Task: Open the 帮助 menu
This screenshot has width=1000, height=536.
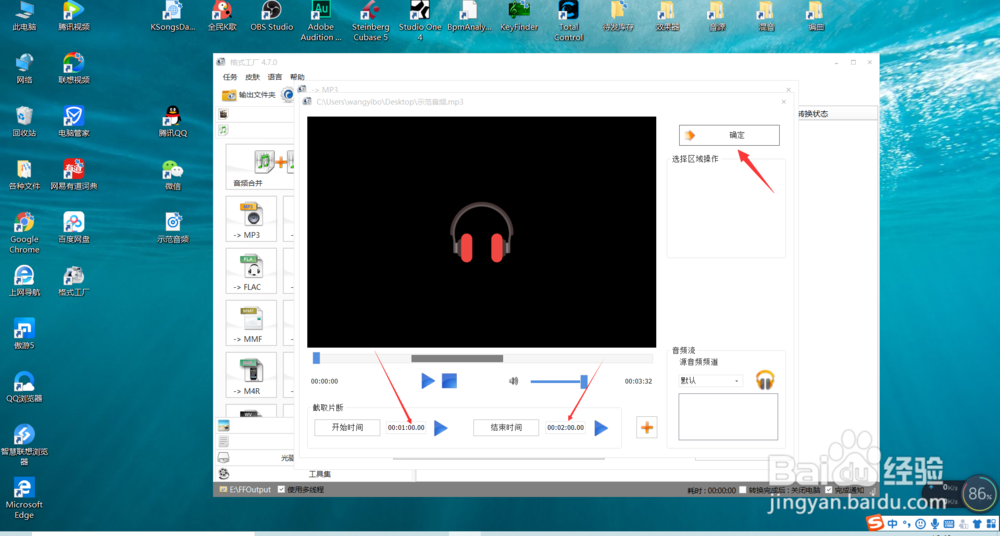Action: (x=297, y=77)
